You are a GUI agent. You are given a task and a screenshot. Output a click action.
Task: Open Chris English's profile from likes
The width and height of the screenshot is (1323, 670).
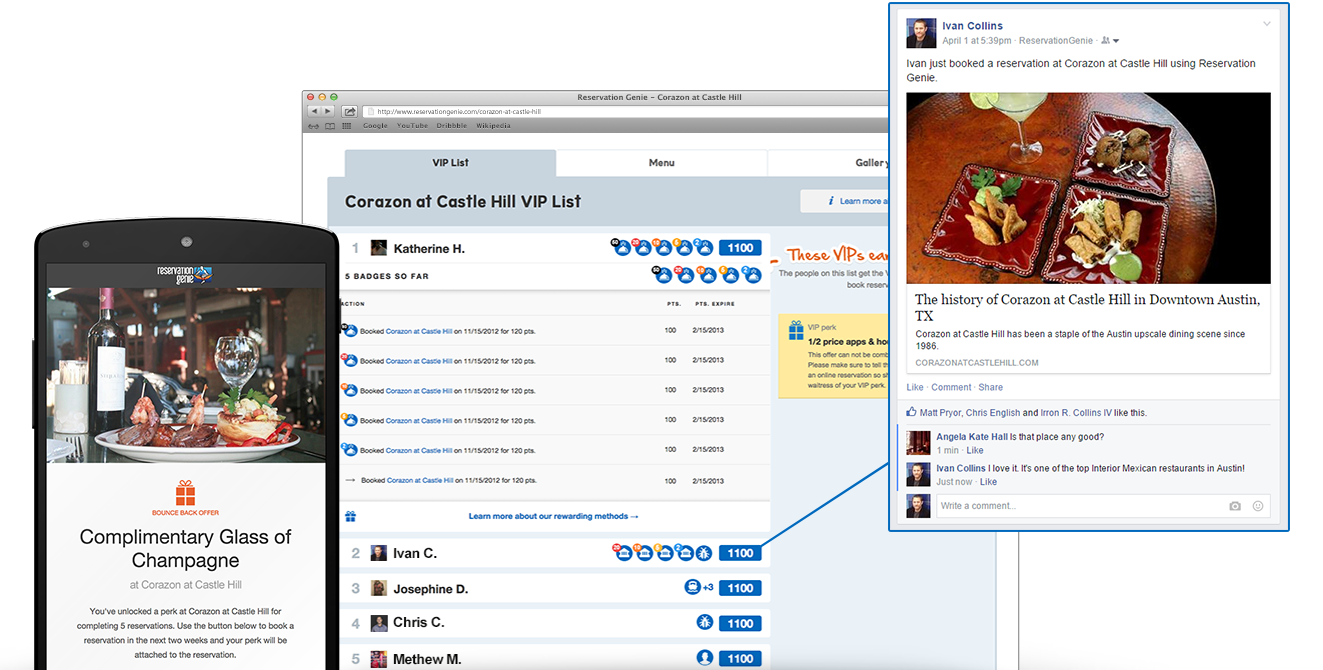993,412
